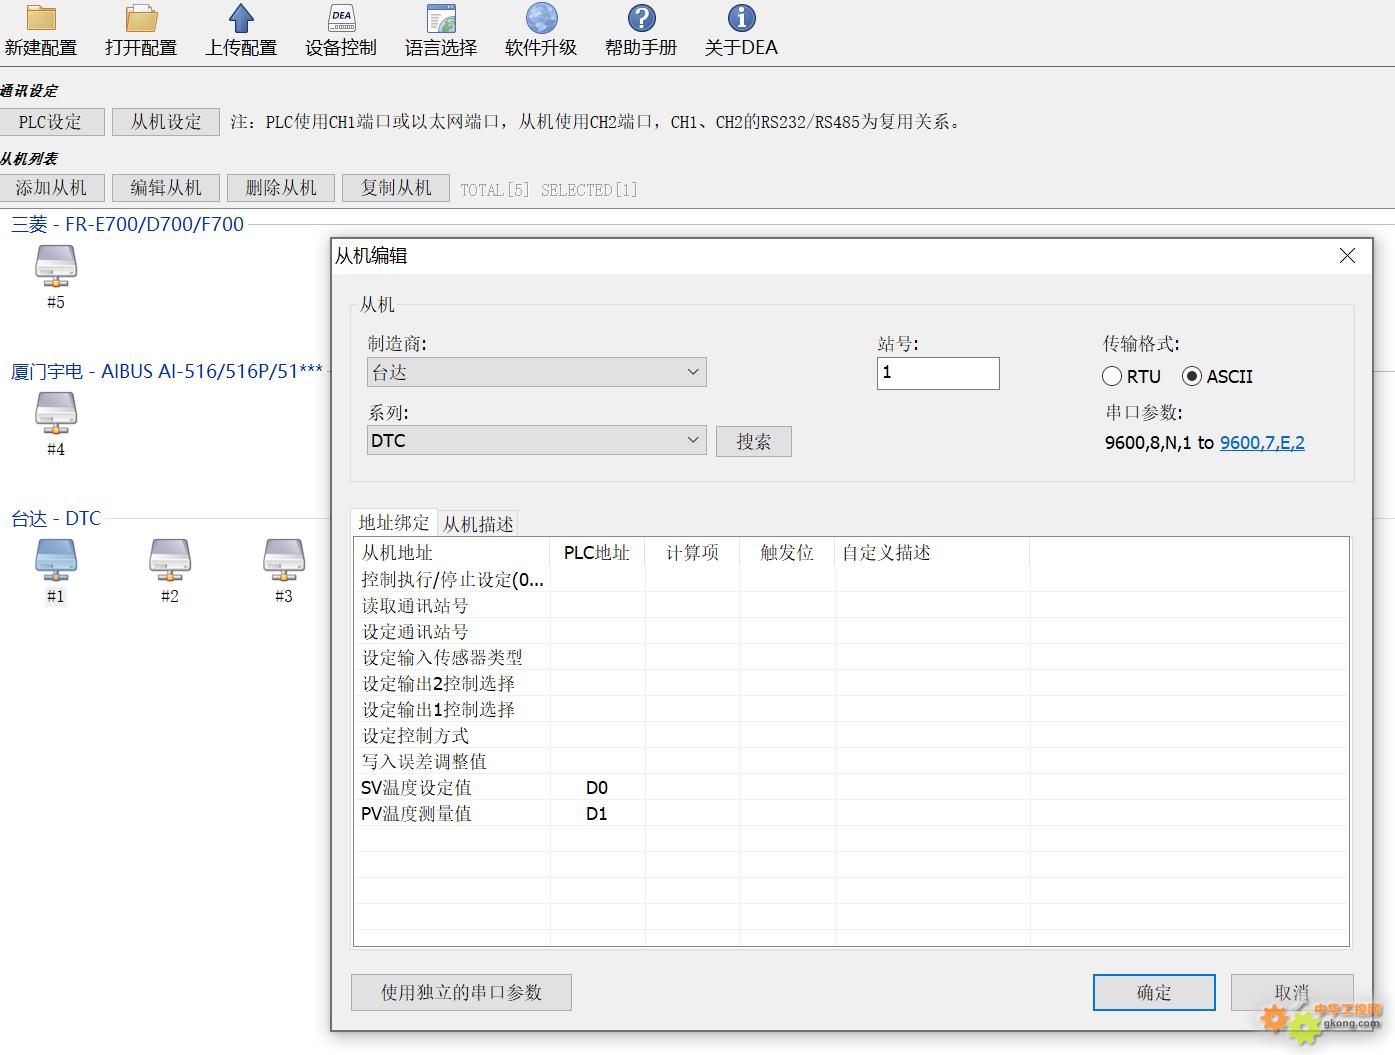Click the 从机设定 button
The height and width of the screenshot is (1055, 1395).
click(x=166, y=122)
